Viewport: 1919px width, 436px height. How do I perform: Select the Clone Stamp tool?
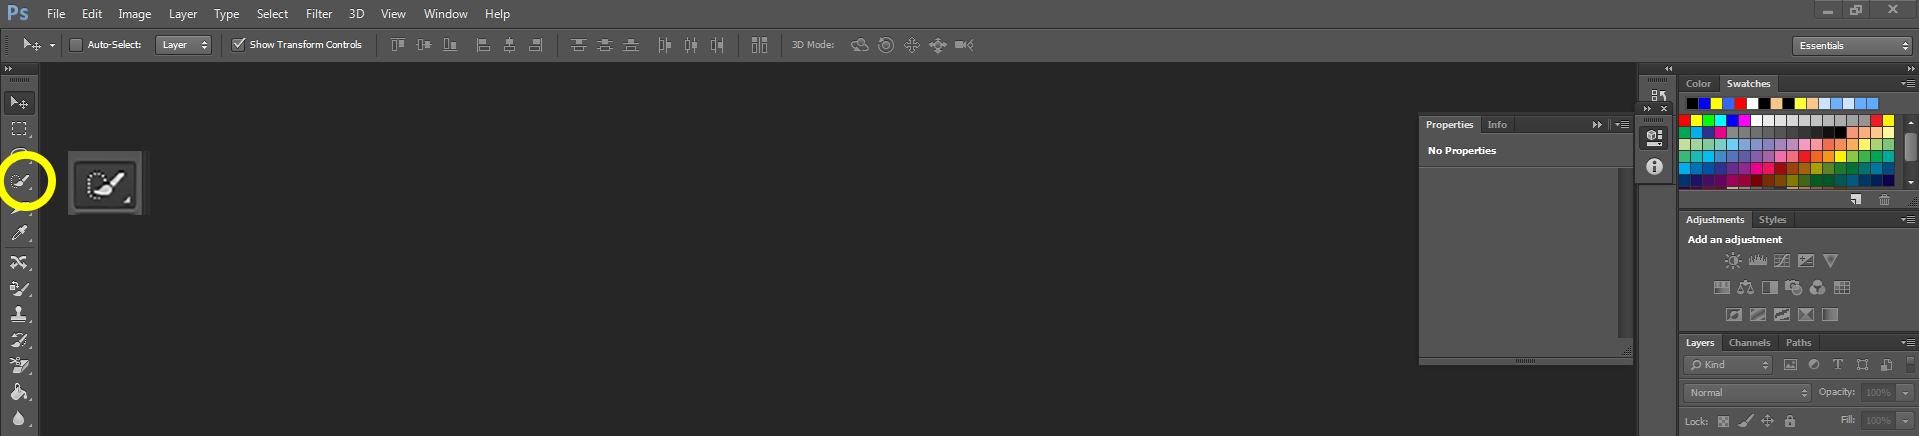(x=19, y=314)
